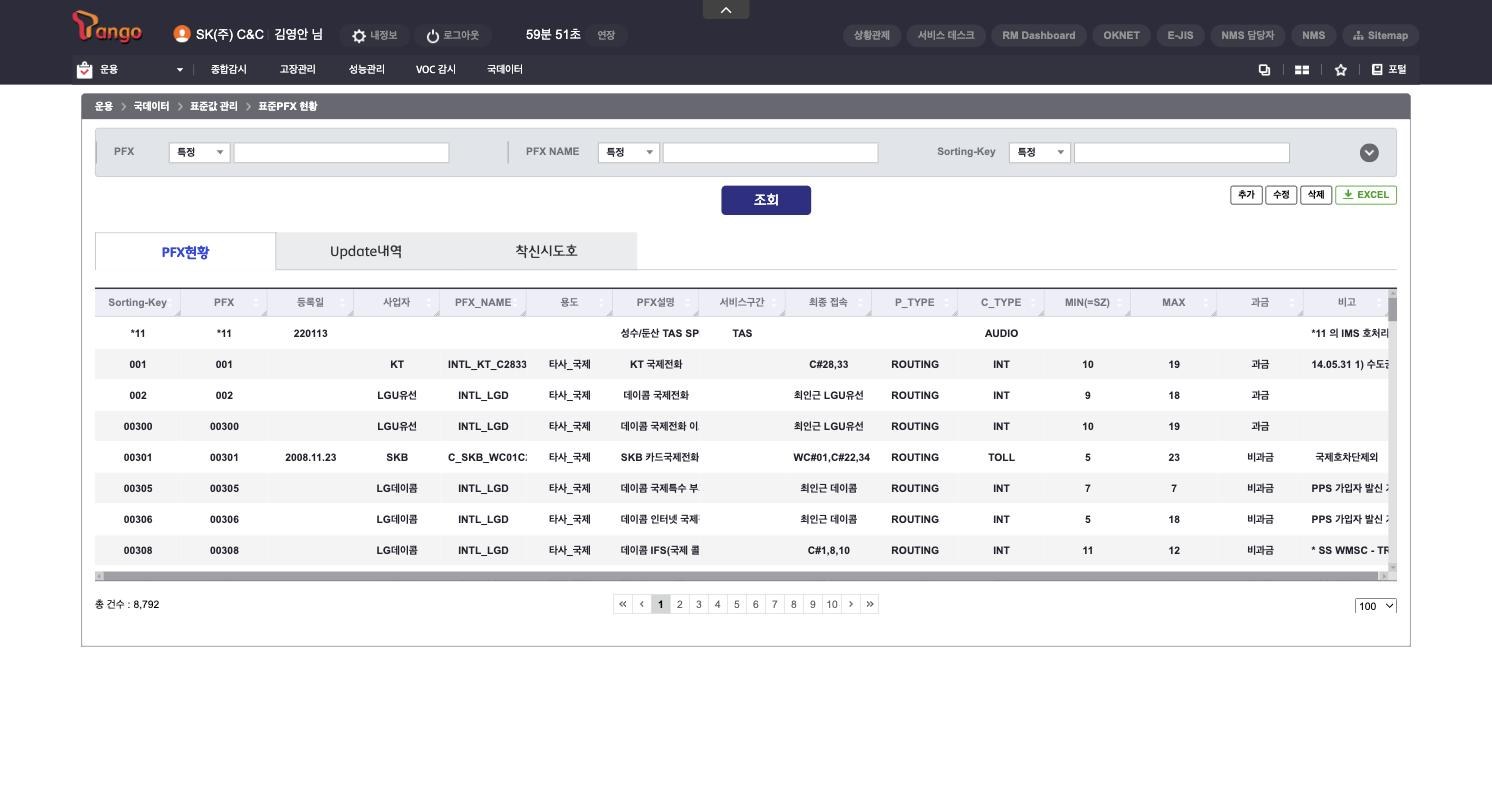The image size is (1492, 812).
Task: Open the PFX condition dropdown
Action: (x=200, y=153)
